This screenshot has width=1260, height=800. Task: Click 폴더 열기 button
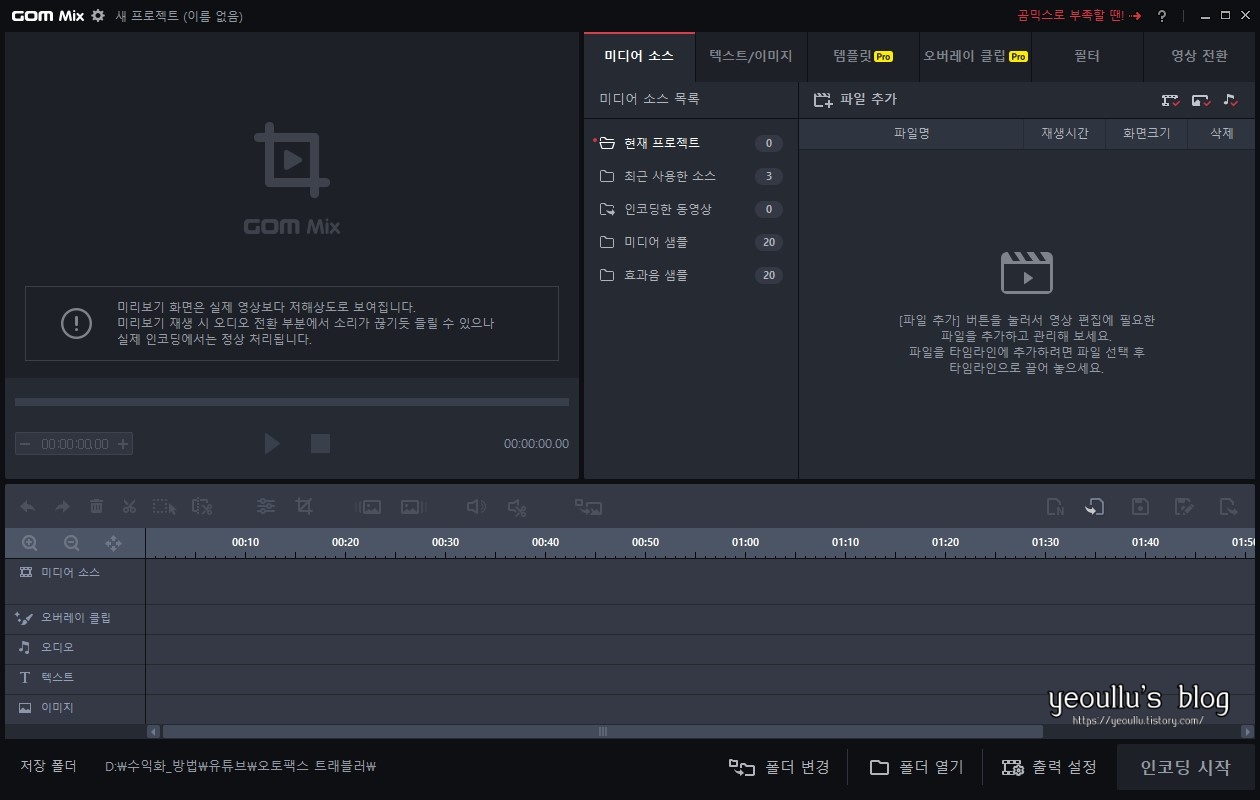click(916, 767)
